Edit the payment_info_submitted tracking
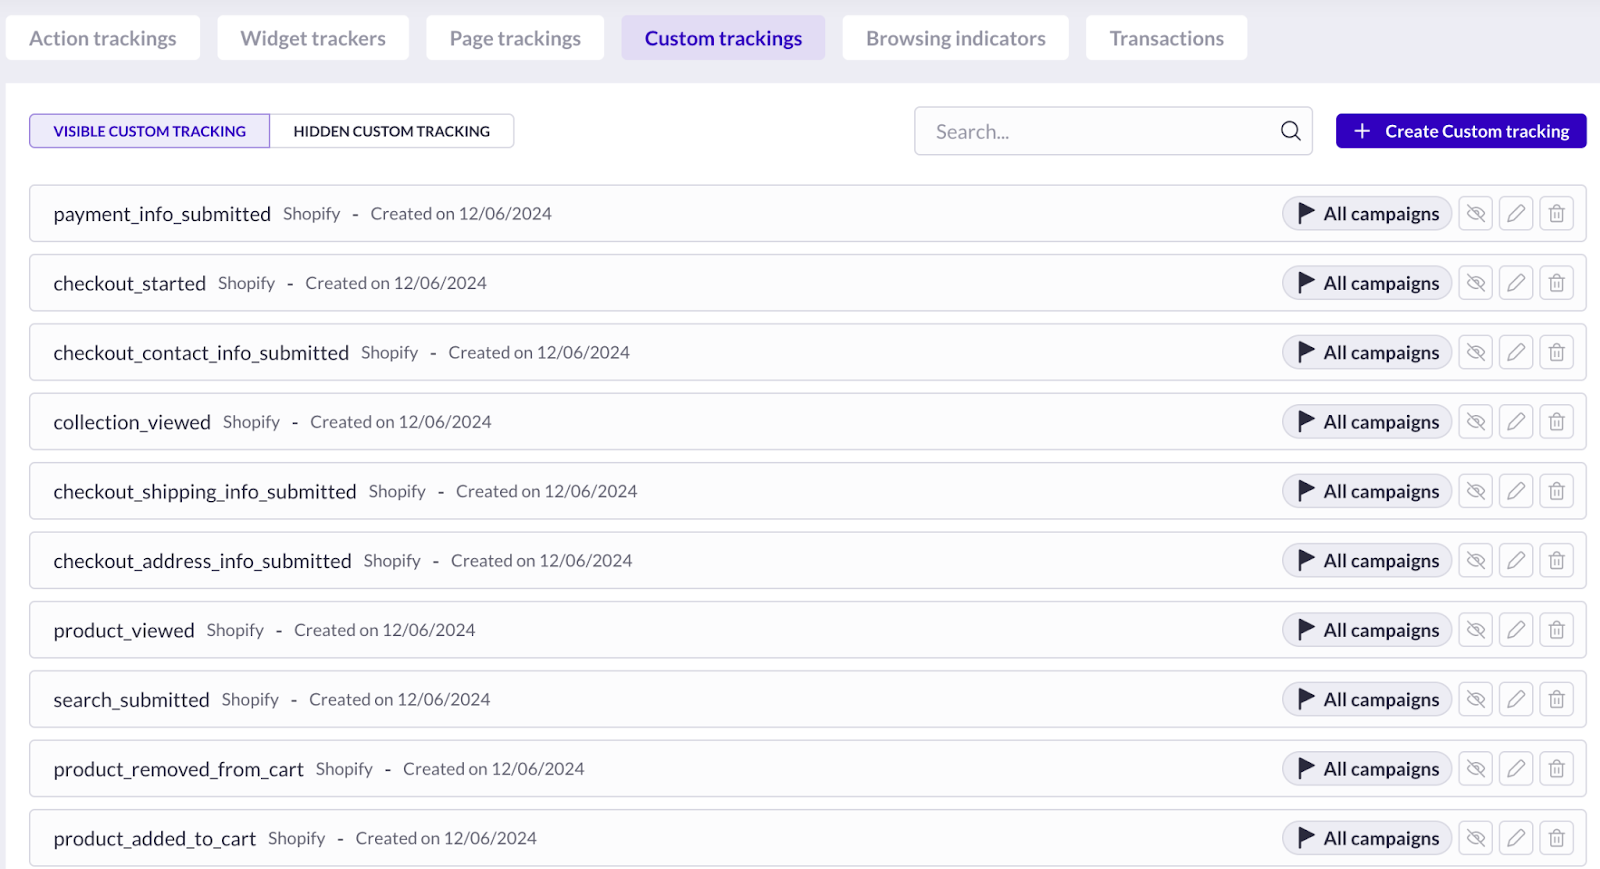The height and width of the screenshot is (869, 1600). [1516, 213]
